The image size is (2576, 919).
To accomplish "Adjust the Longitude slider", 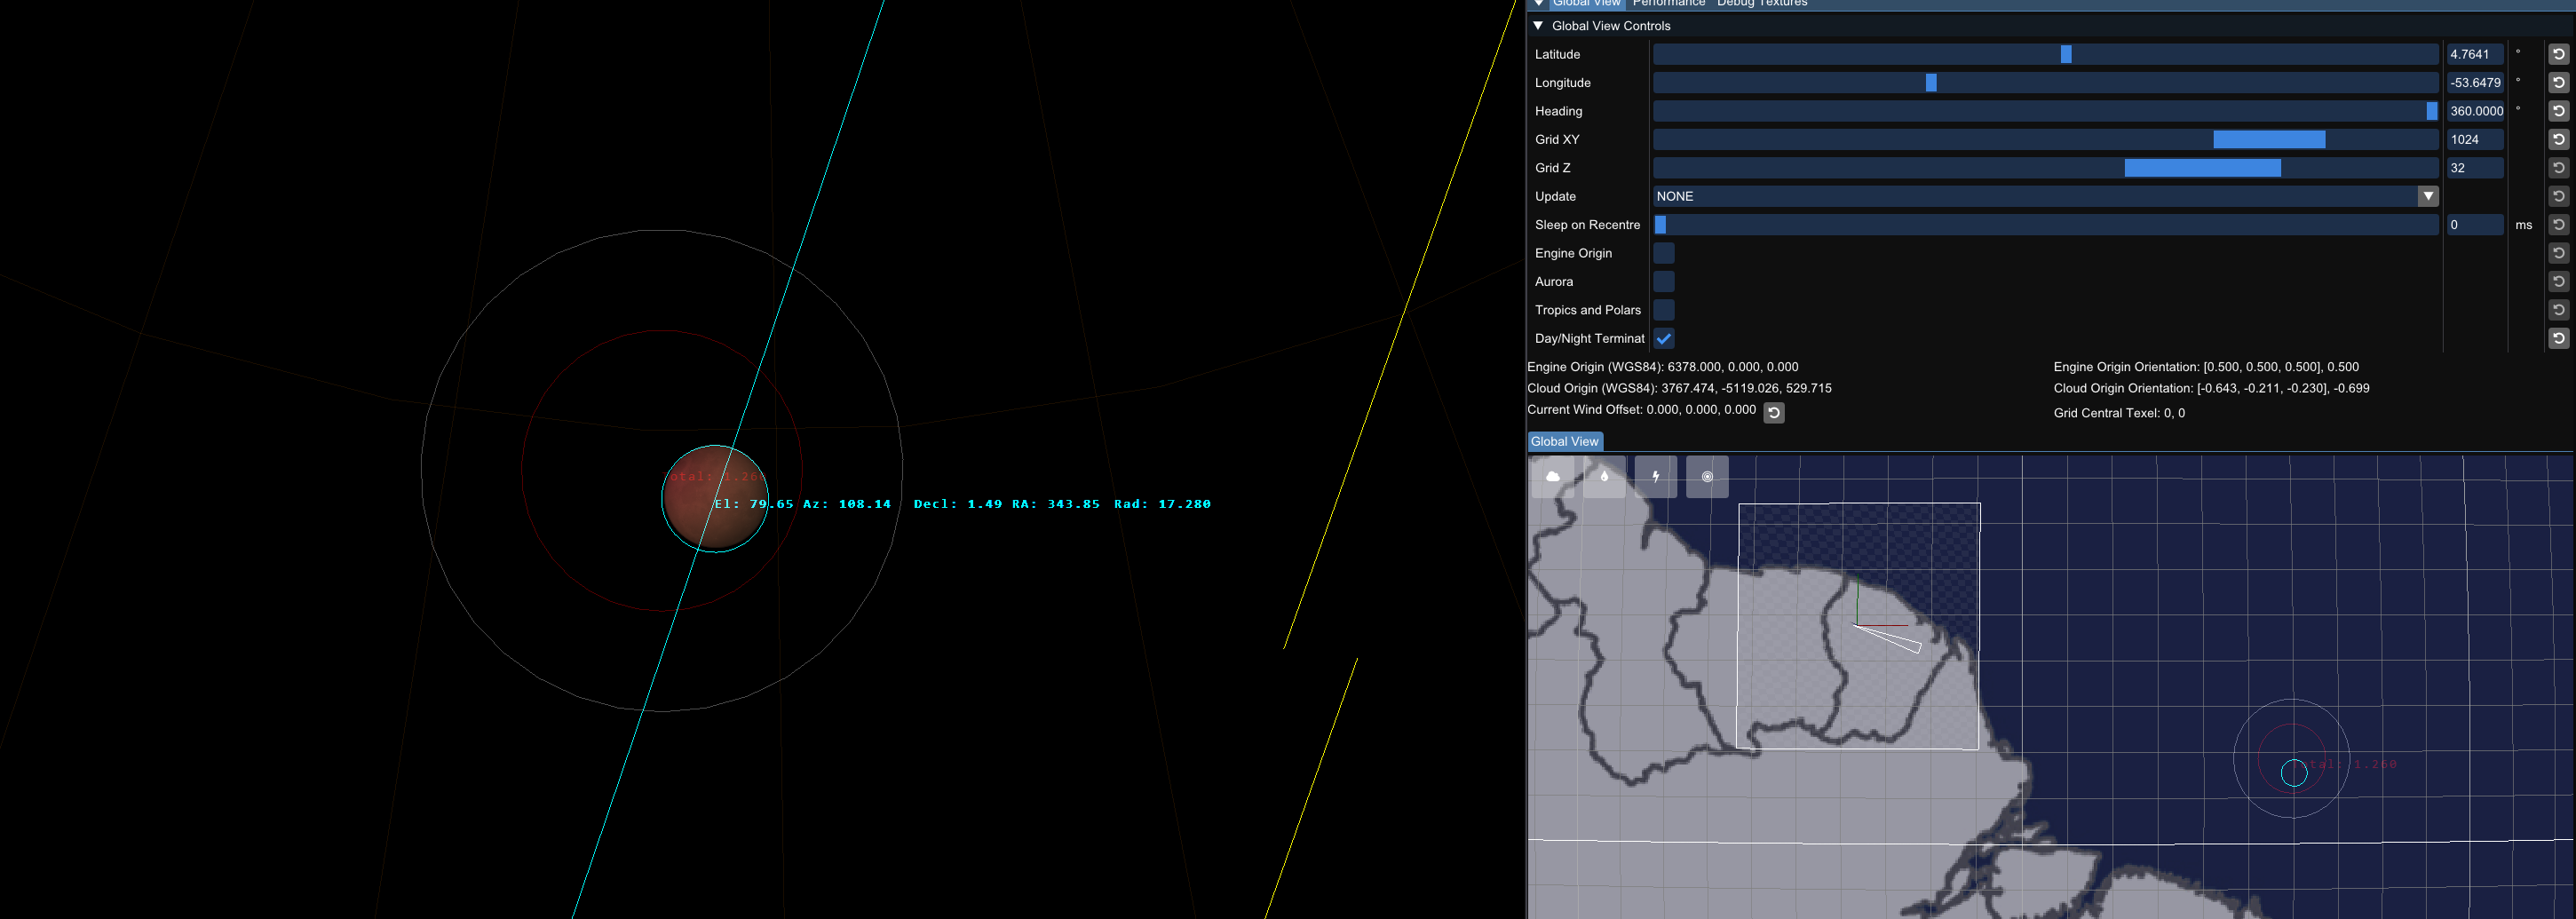I will (2046, 83).
